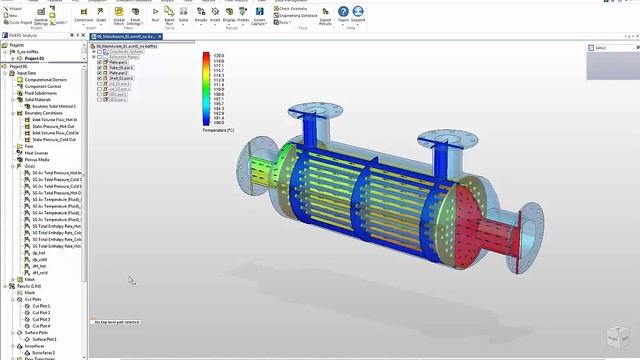This screenshot has width=640, height=360.
Task: Open the Tools dropdown in ribbon
Action: [282, 22]
